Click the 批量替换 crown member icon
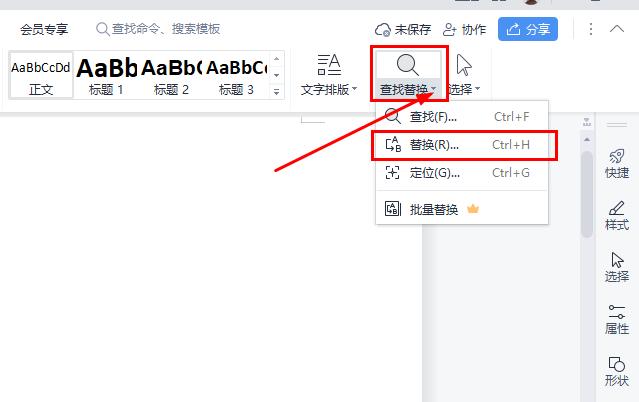This screenshot has width=639, height=402. coord(473,209)
